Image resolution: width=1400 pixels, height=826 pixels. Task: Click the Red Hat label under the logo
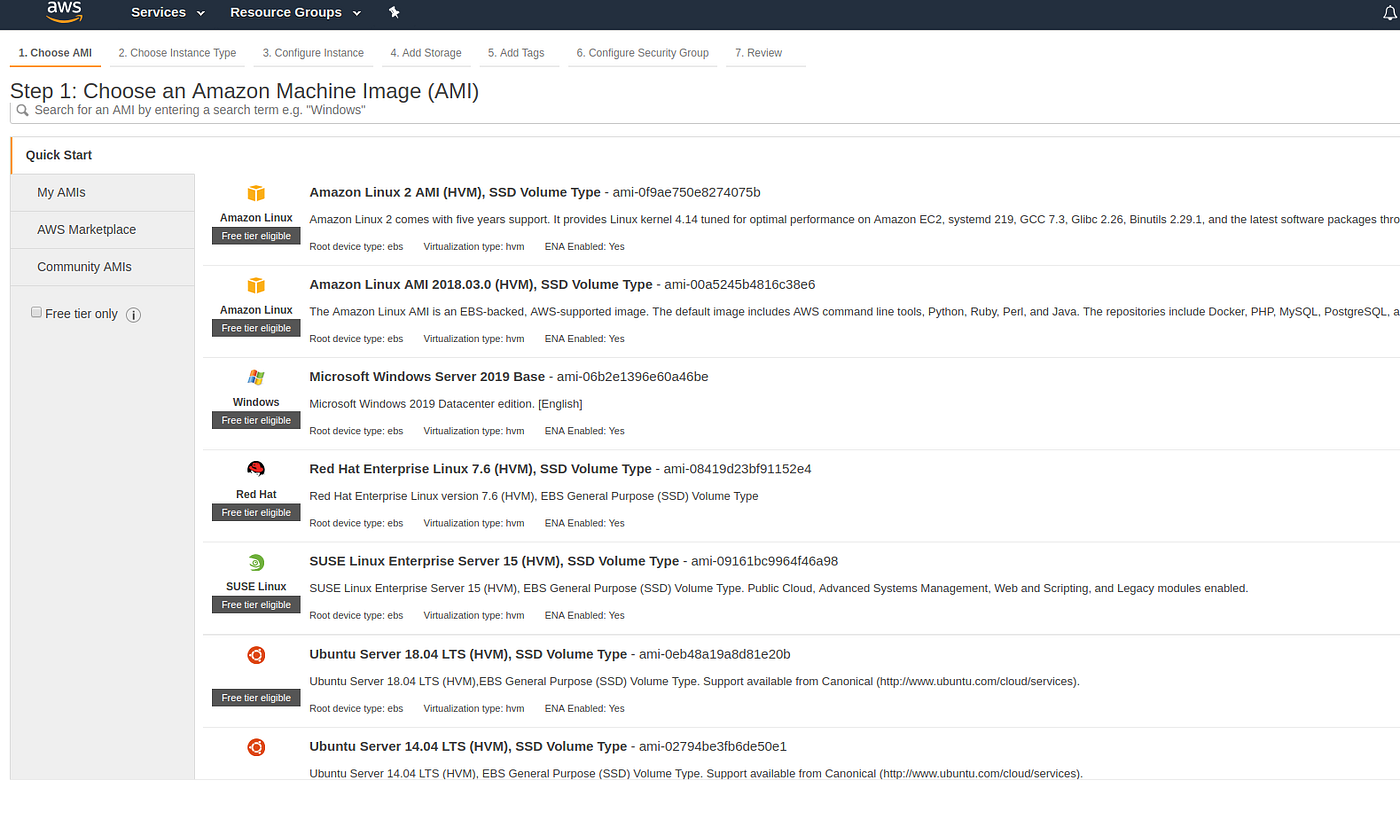click(x=256, y=495)
